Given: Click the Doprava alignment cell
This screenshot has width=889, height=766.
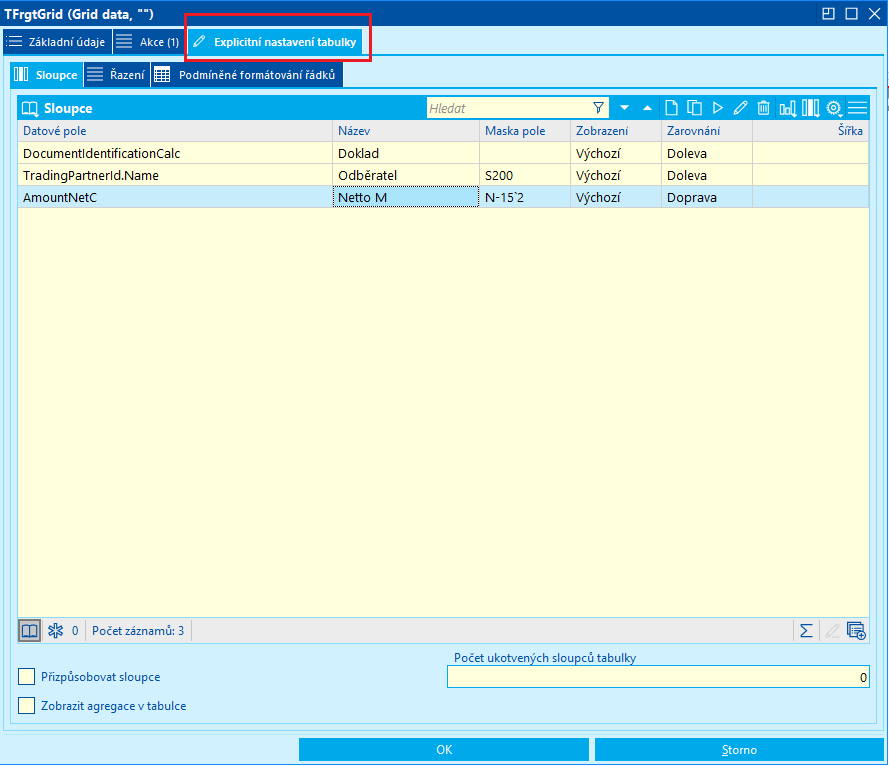Looking at the screenshot, I should (x=707, y=197).
